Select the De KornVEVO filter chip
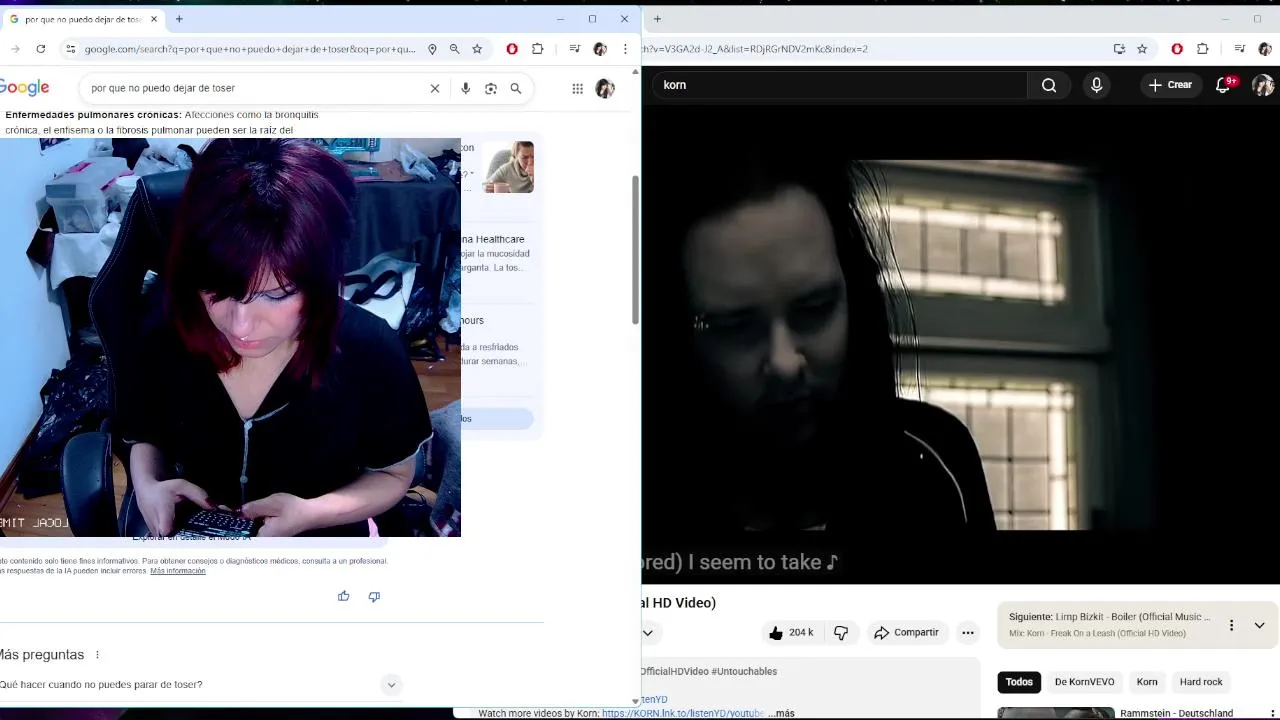Screen dimensions: 1280x720 1084,682
